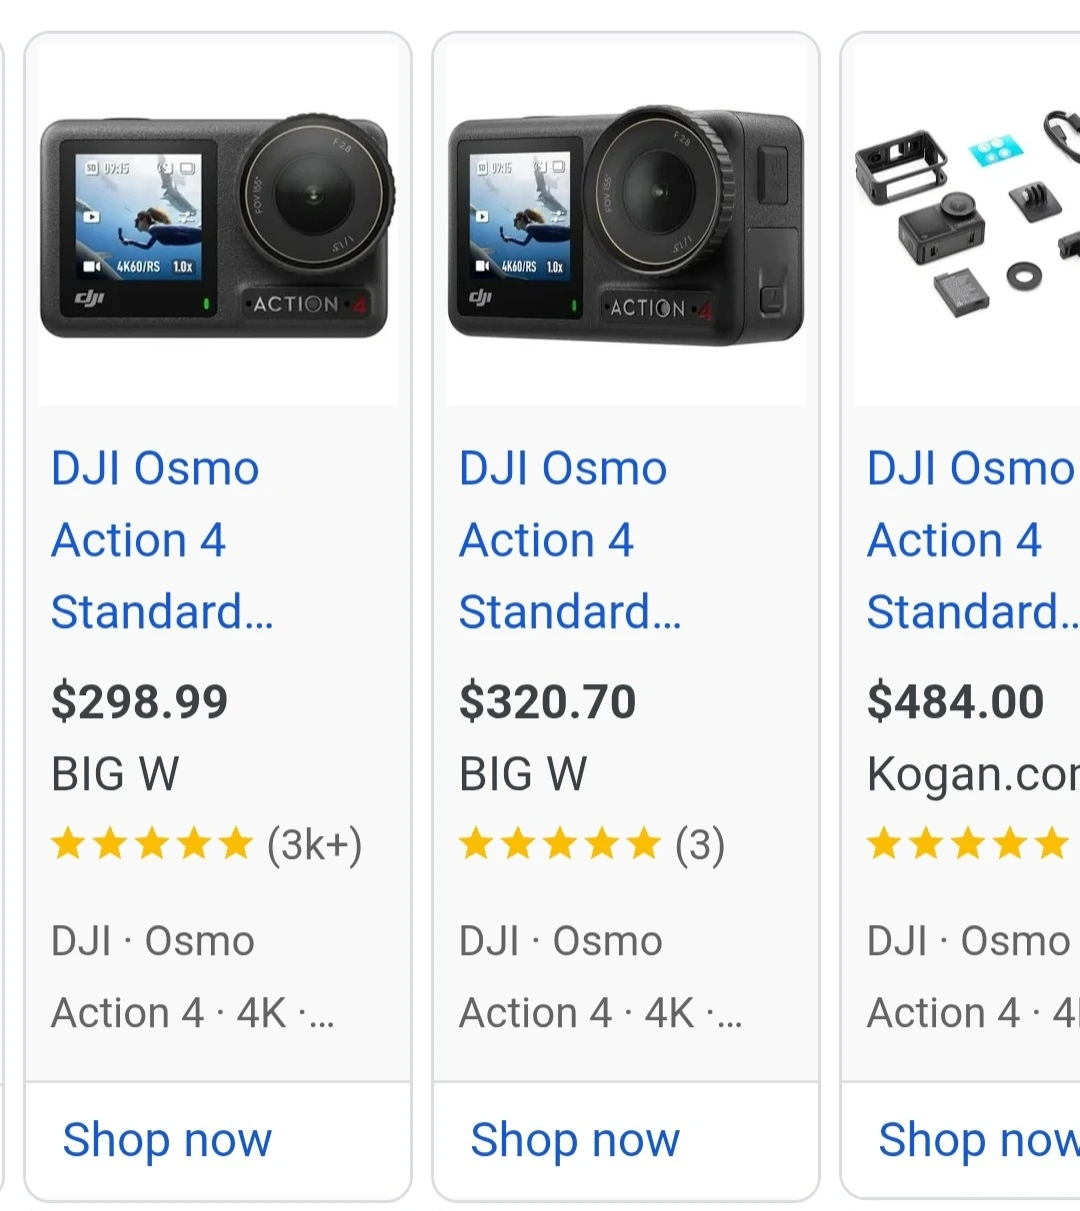Click the Kogan.com seller name

[973, 775]
